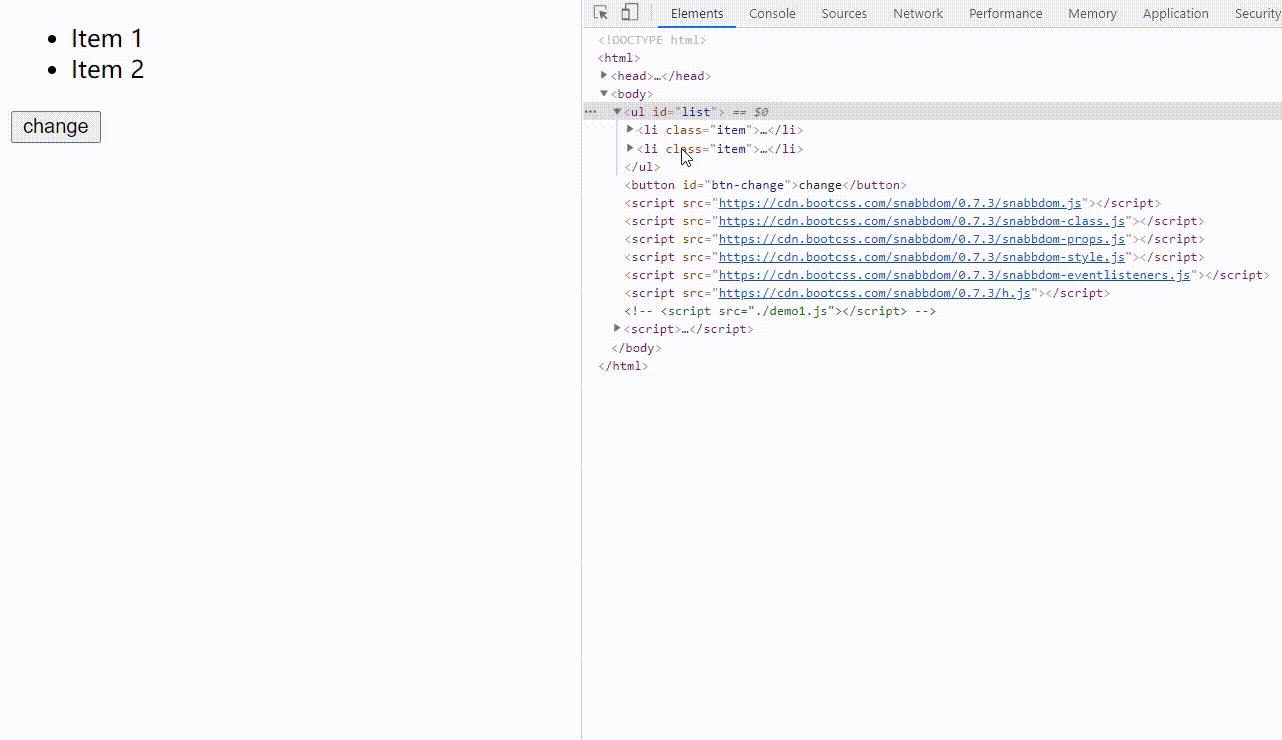Image resolution: width=1282 pixels, height=740 pixels.
Task: Open the Memory tab
Action: pyautogui.click(x=1092, y=13)
